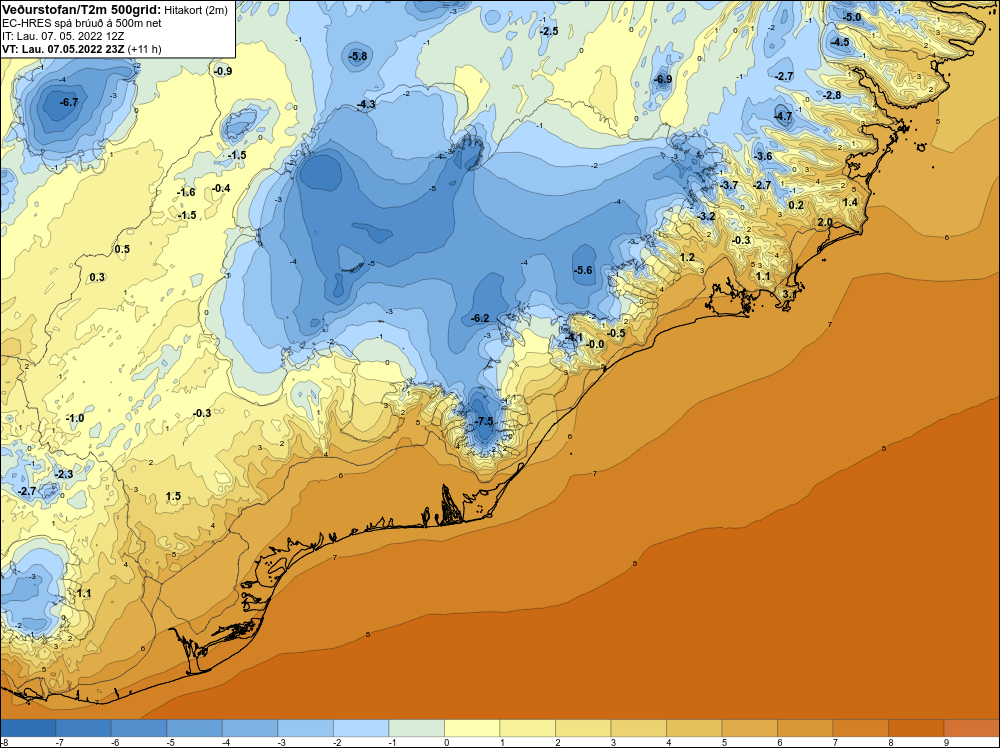Pick the pale green legend swatch between -1 and 0
The width and height of the screenshot is (1000, 748).
click(x=416, y=728)
